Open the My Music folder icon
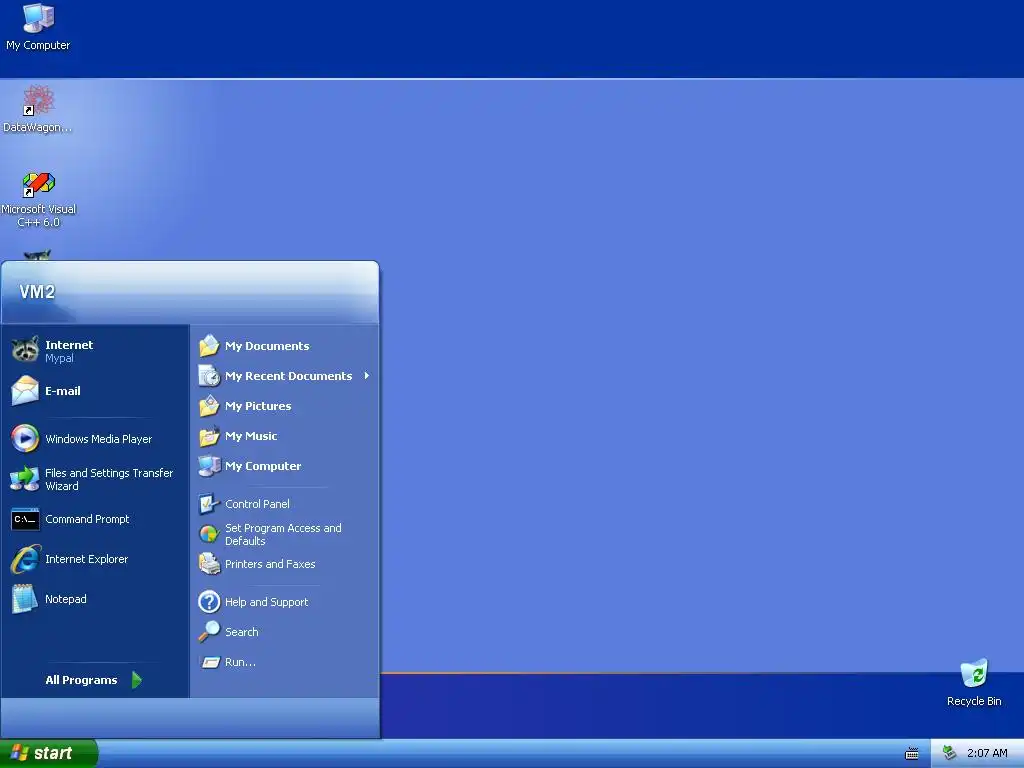The width and height of the screenshot is (1024, 768). [209, 436]
